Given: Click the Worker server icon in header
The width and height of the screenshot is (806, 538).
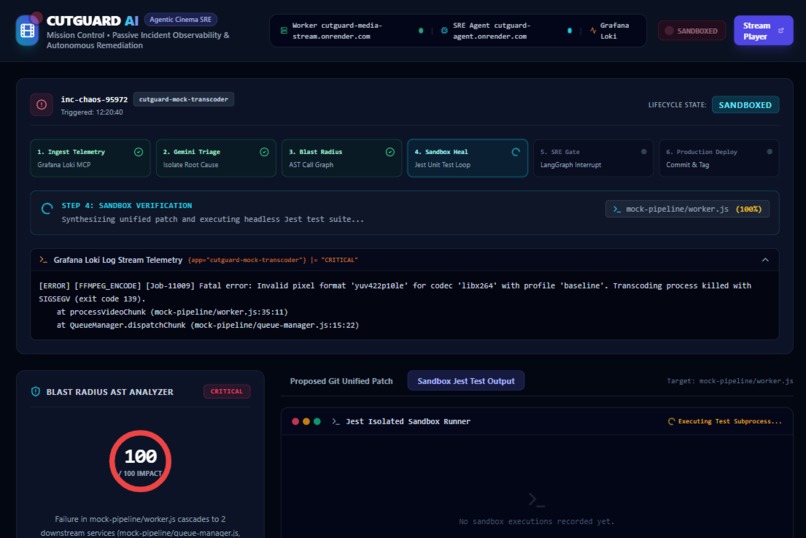Looking at the screenshot, I should 284,31.
